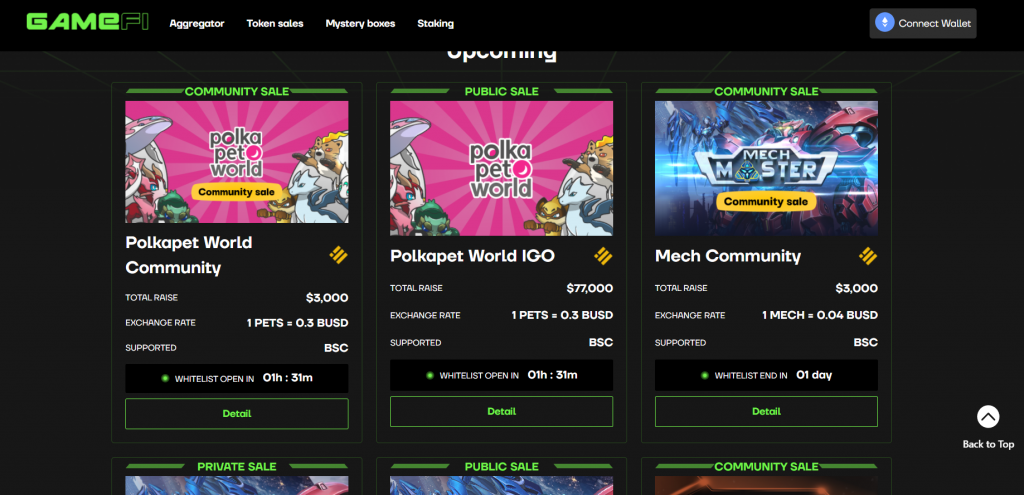Open Polkapet World Community banner image
This screenshot has width=1024, height=495.
coord(236,162)
